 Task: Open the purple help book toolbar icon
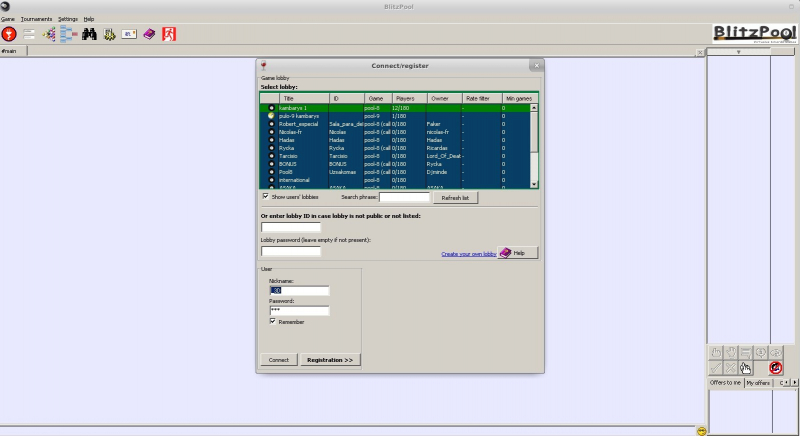(x=149, y=34)
